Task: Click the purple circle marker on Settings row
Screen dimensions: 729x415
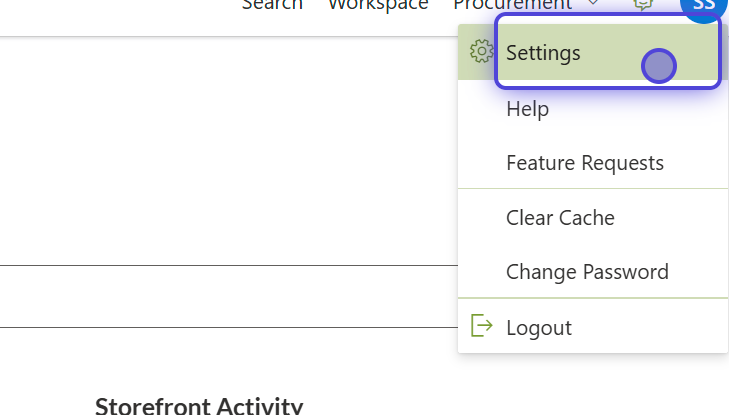Action: point(659,66)
